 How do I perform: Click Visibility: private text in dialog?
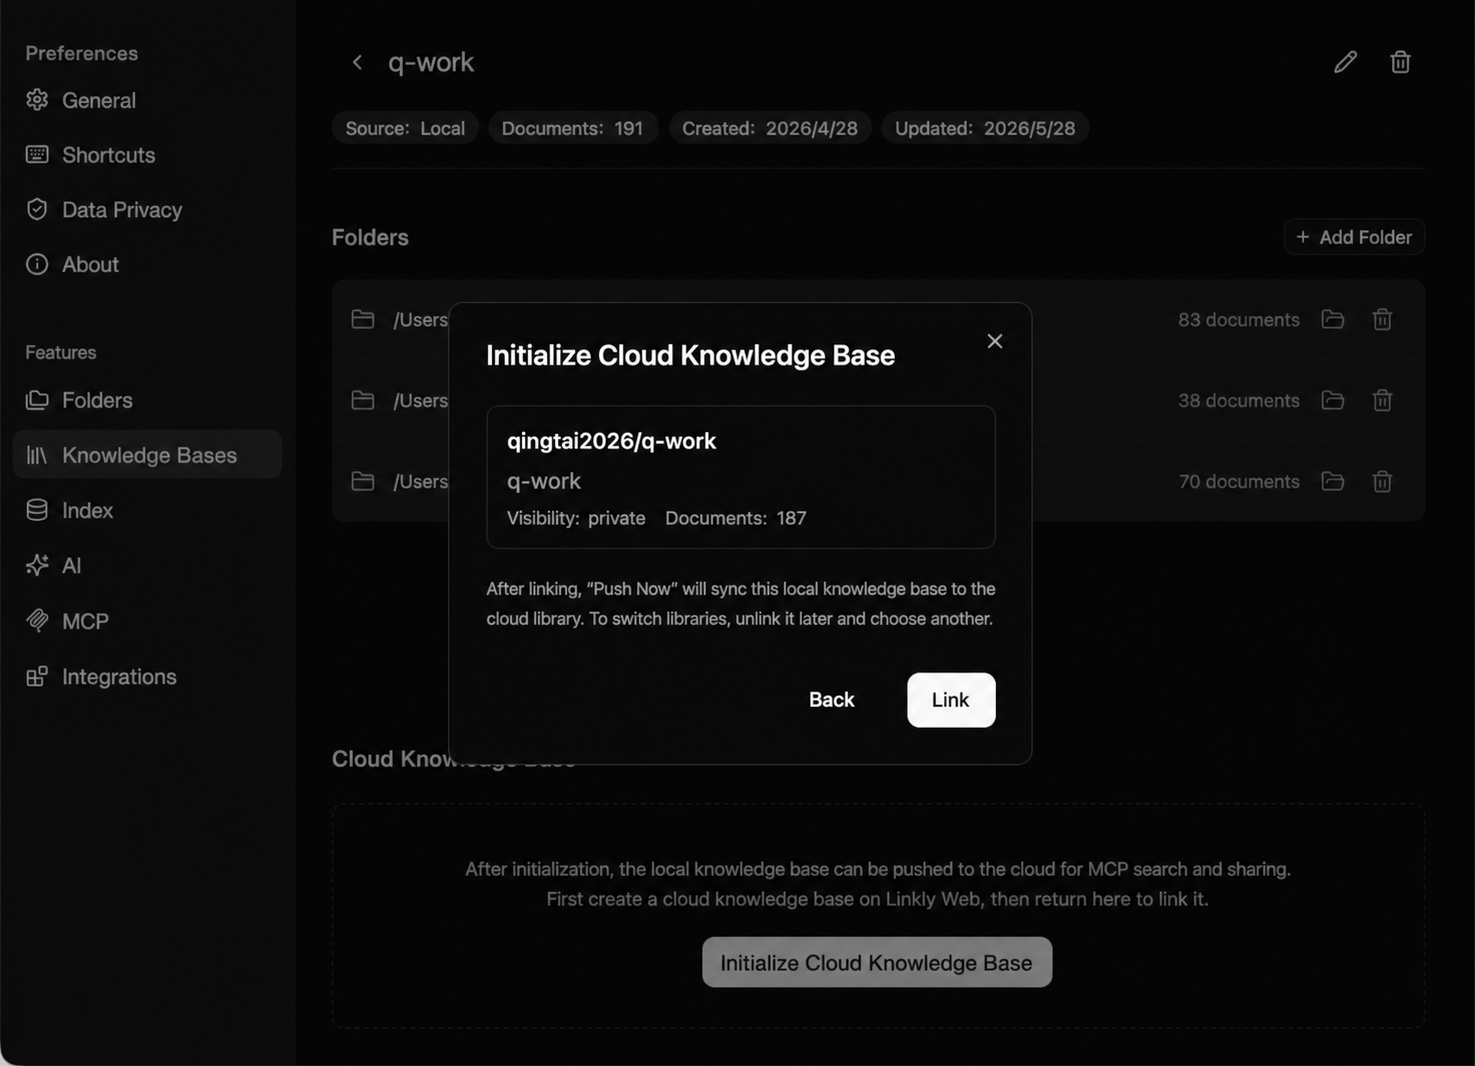576,518
